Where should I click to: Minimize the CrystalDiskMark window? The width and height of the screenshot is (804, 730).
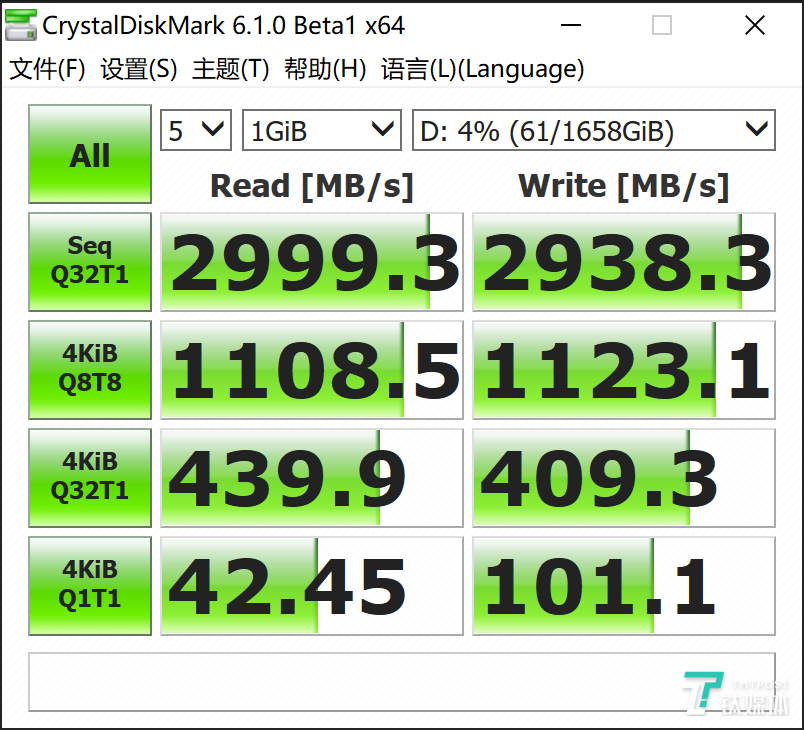[x=572, y=25]
